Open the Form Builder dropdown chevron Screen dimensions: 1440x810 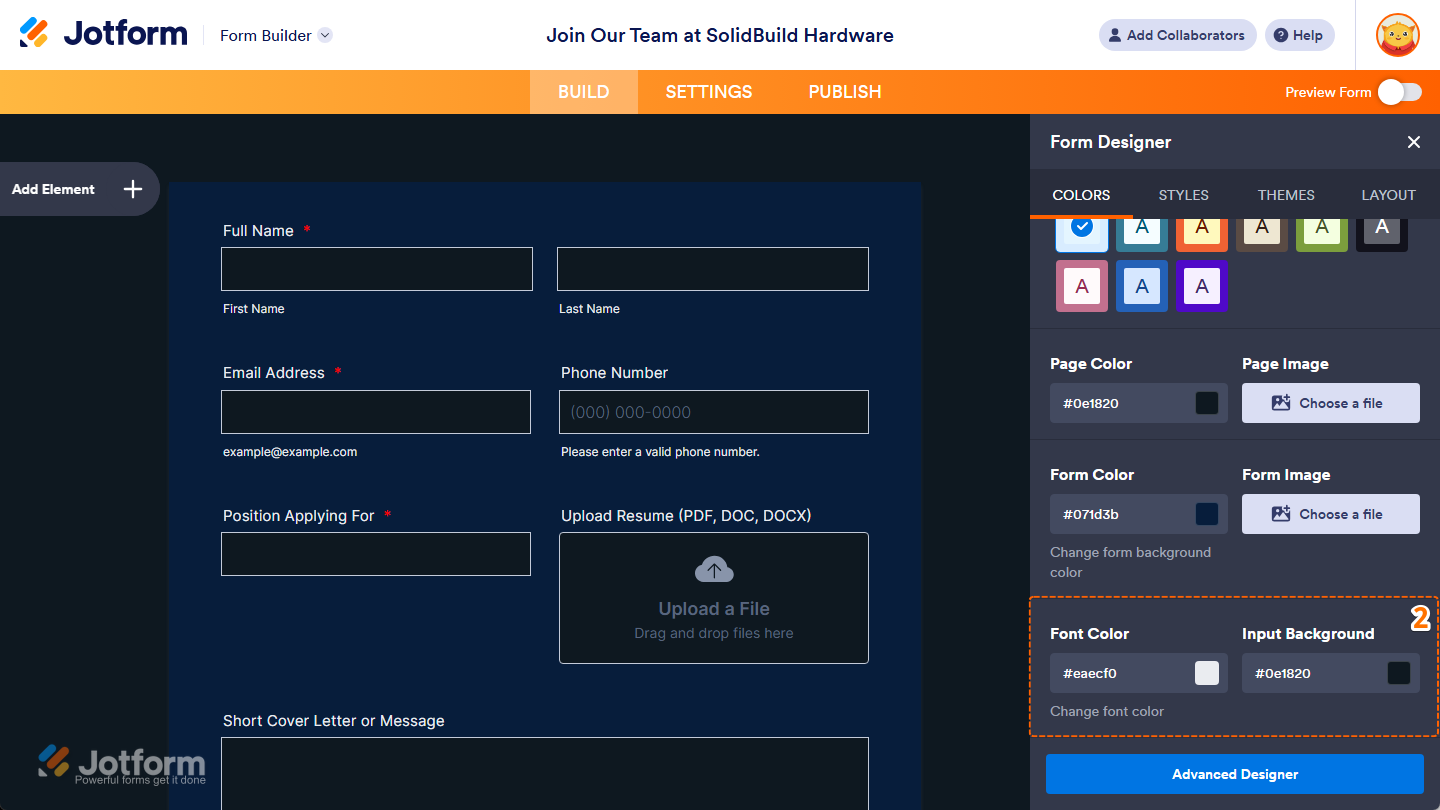tap(325, 35)
